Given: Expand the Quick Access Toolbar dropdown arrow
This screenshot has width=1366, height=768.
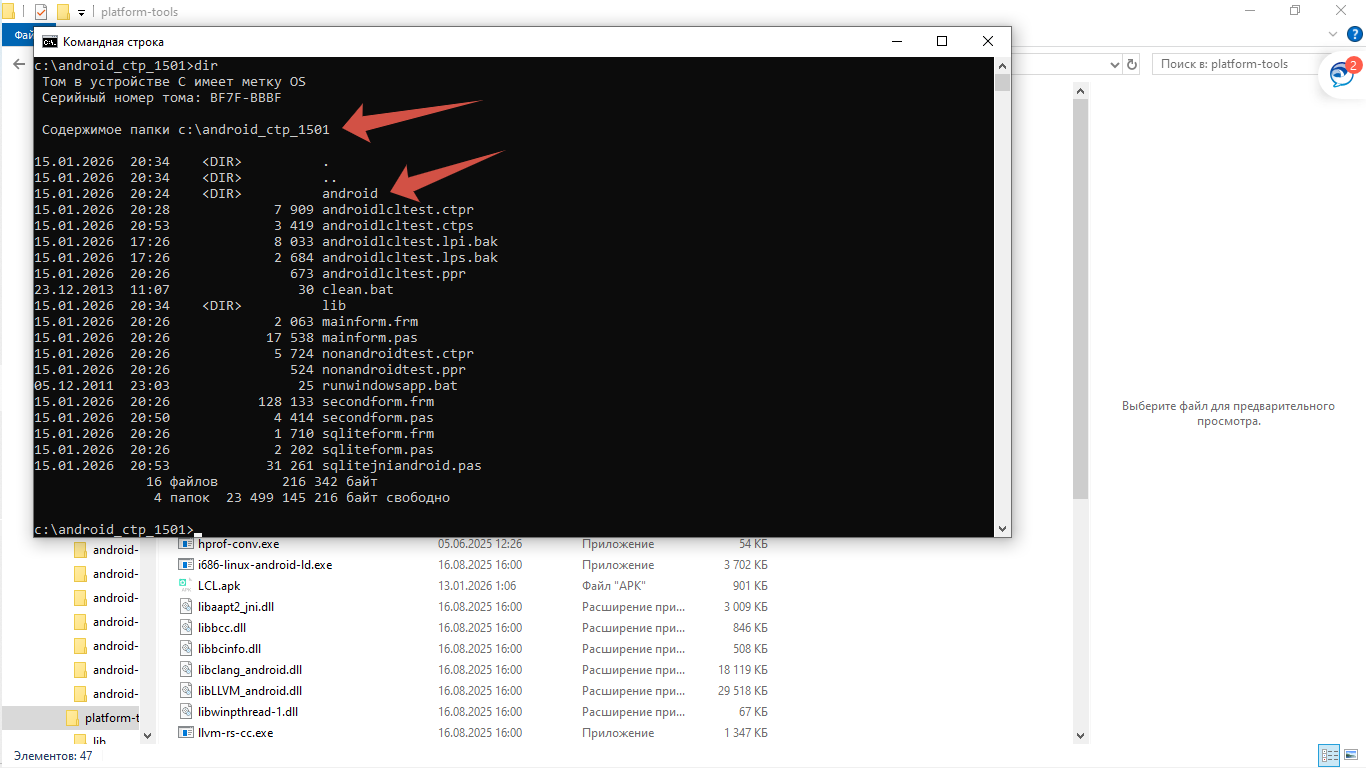Looking at the screenshot, I should coord(81,13).
